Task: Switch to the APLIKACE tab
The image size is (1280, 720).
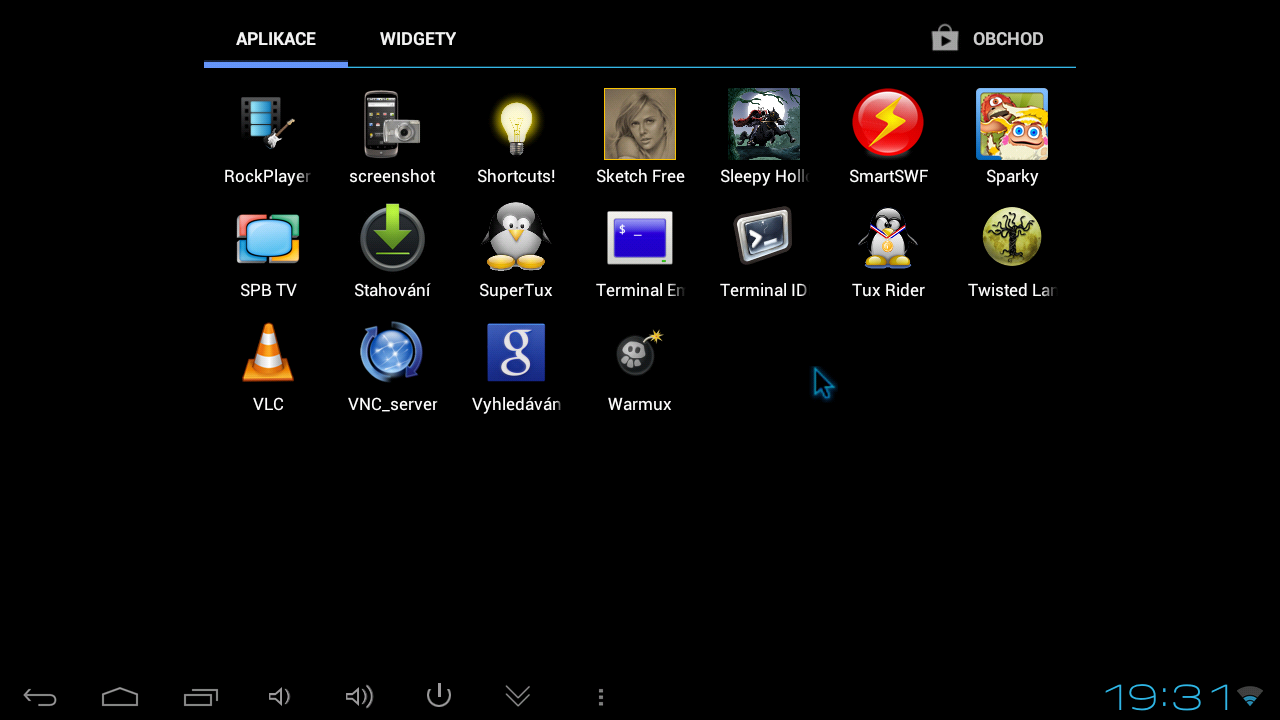Action: coord(276,40)
